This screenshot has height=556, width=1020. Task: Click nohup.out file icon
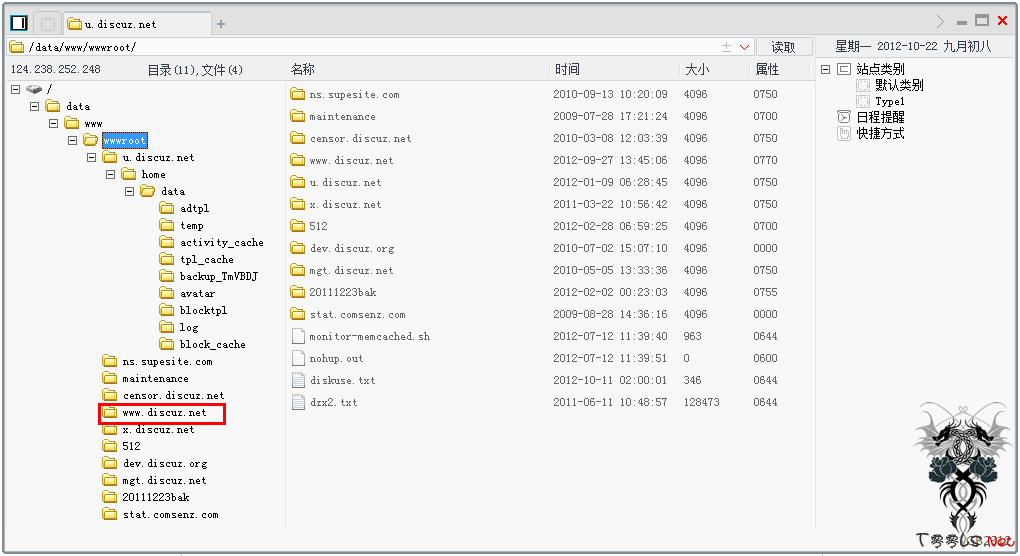tap(299, 358)
